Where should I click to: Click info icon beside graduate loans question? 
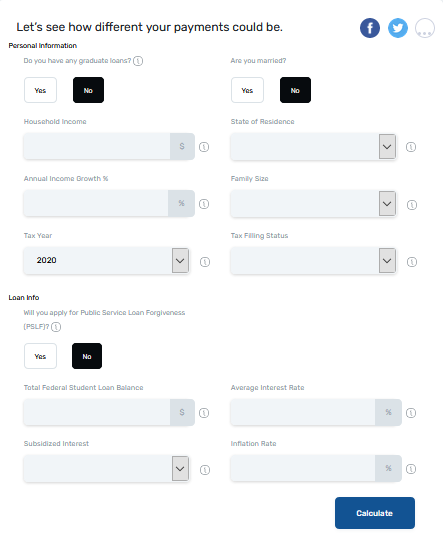coord(138,61)
